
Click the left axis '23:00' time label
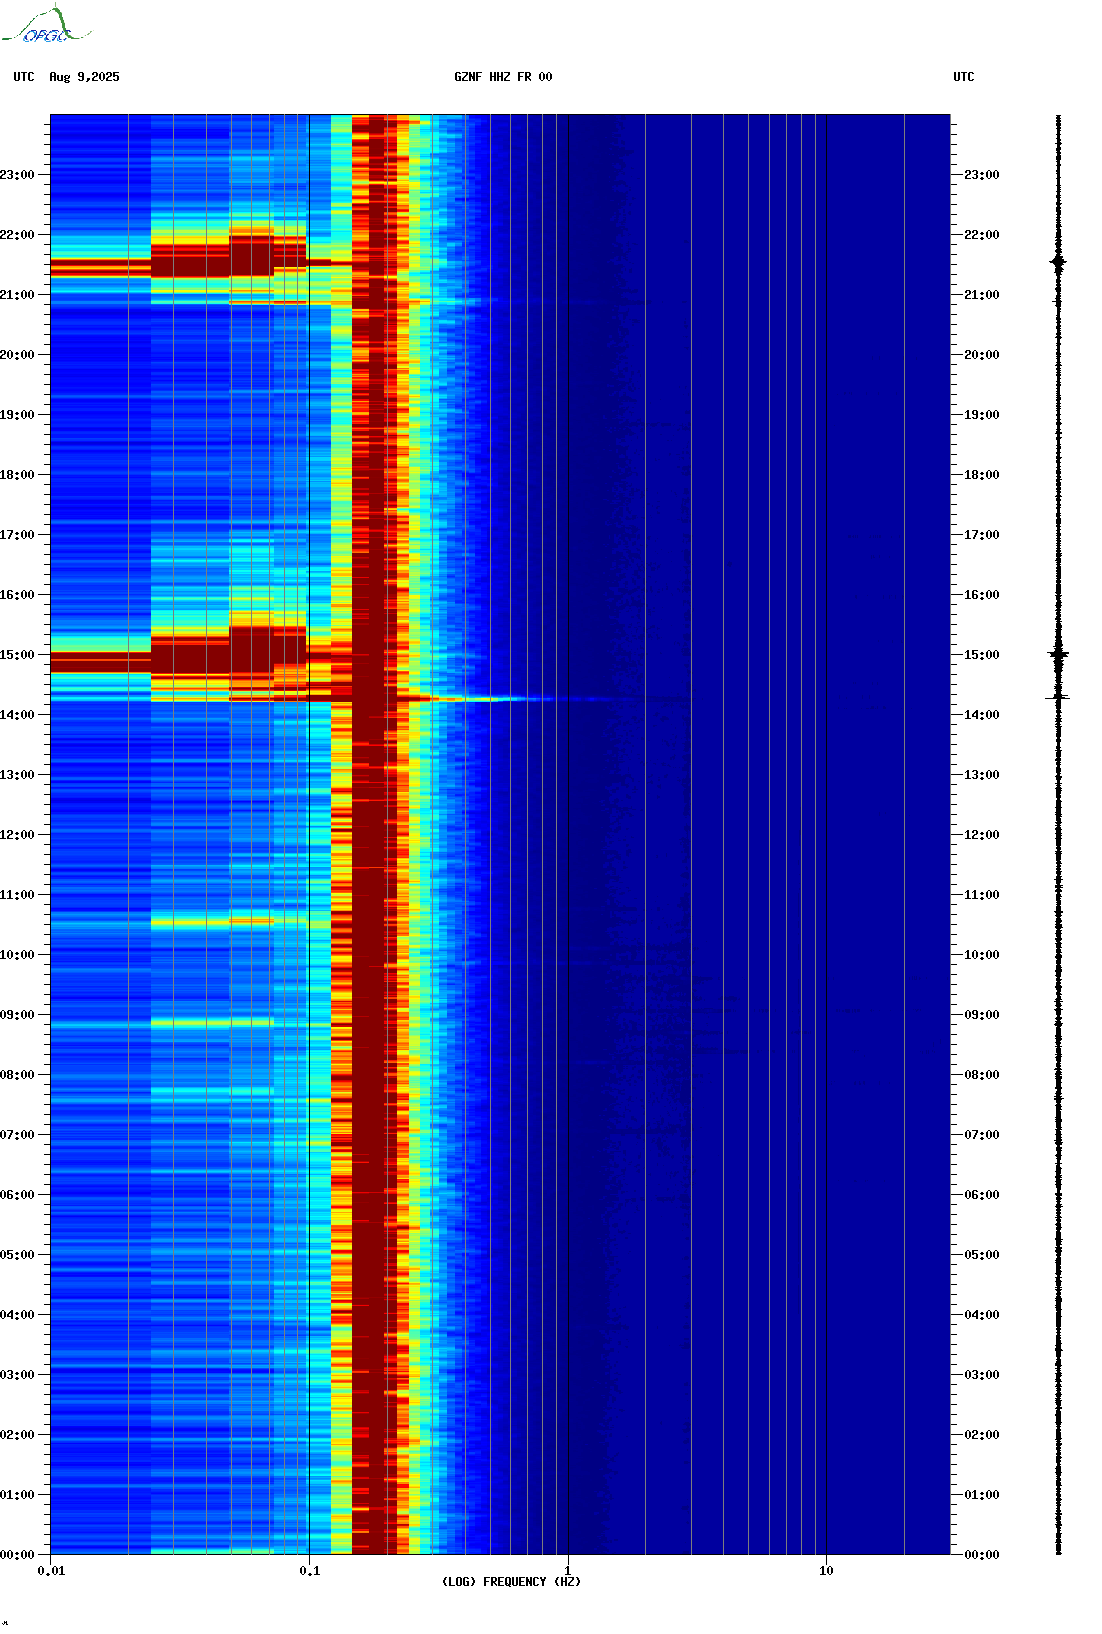coord(17,175)
